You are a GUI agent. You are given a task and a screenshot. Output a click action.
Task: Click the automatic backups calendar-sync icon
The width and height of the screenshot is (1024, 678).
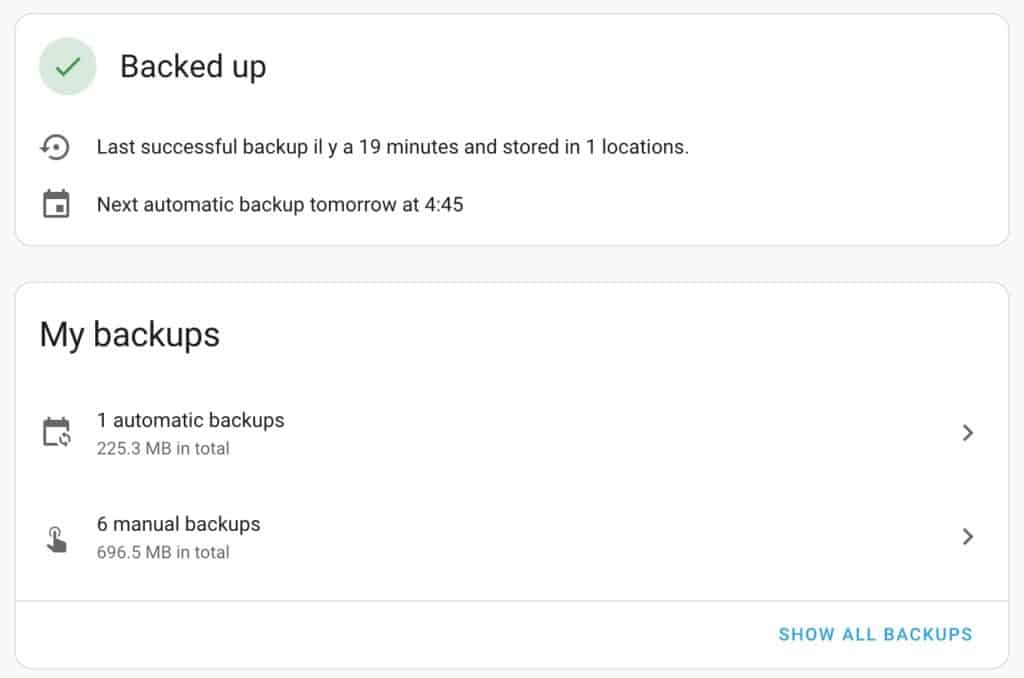tap(57, 432)
